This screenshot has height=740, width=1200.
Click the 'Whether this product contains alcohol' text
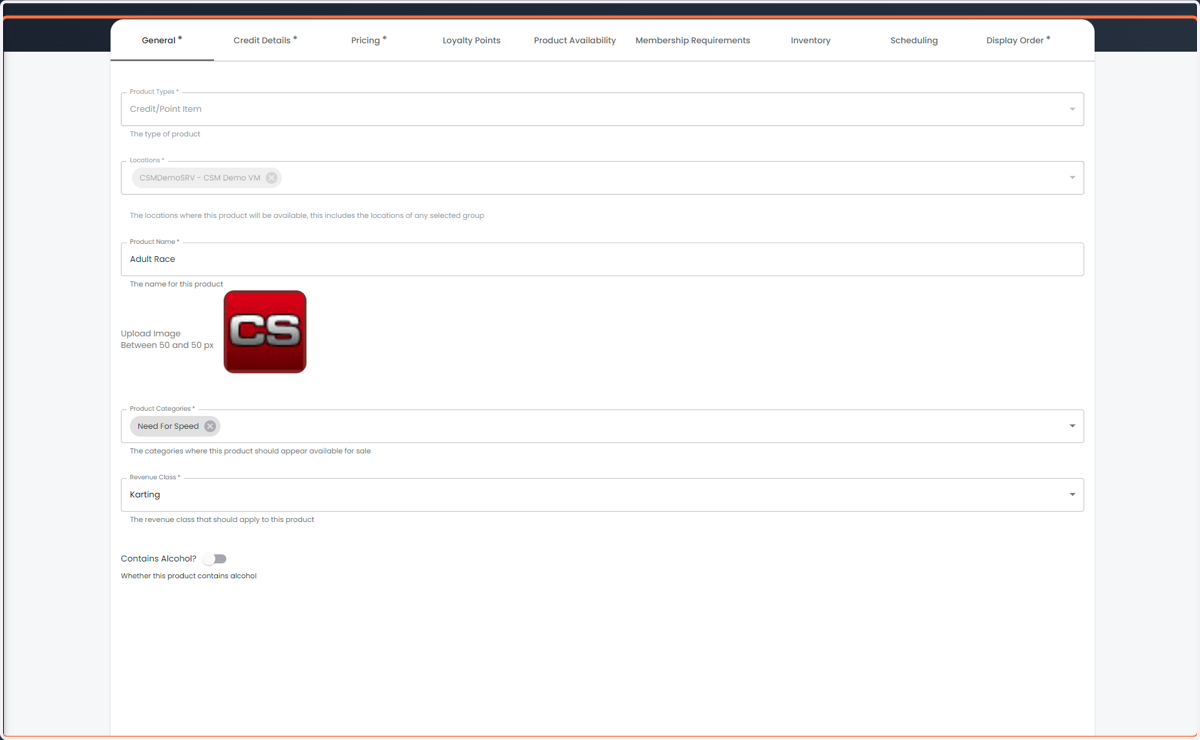(x=189, y=576)
